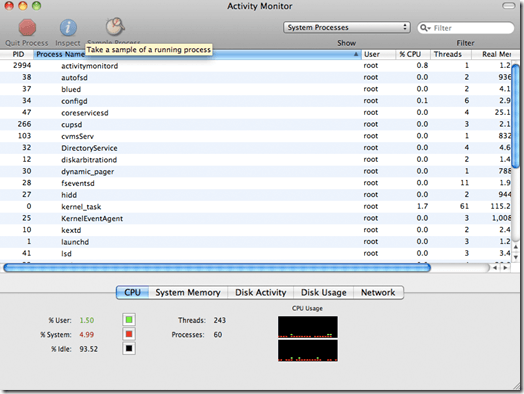The image size is (524, 394).
Task: Click the window resize grip corner
Action: pyautogui.click(x=516, y=386)
